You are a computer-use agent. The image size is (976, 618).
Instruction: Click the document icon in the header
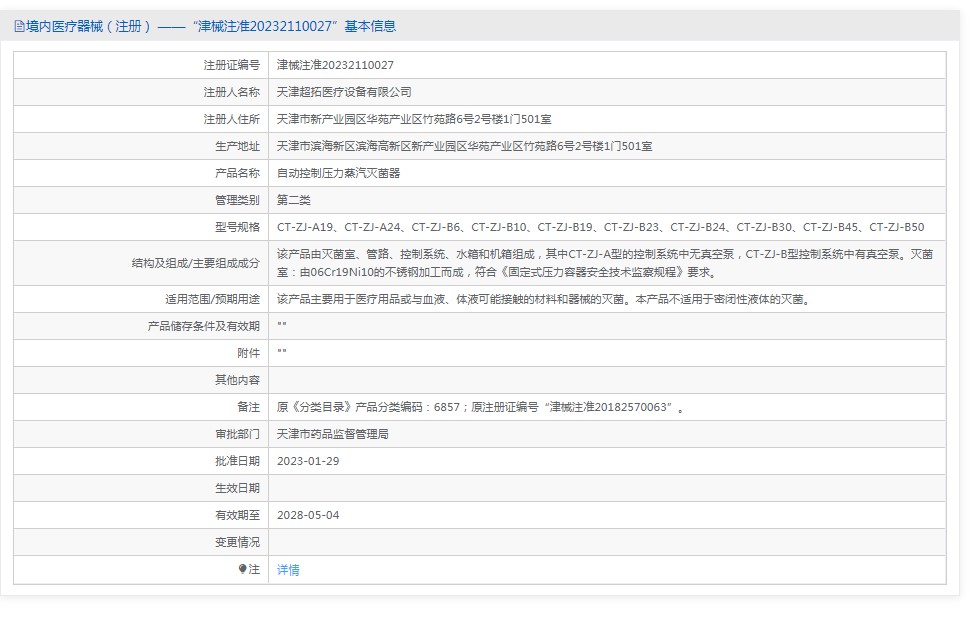19,27
